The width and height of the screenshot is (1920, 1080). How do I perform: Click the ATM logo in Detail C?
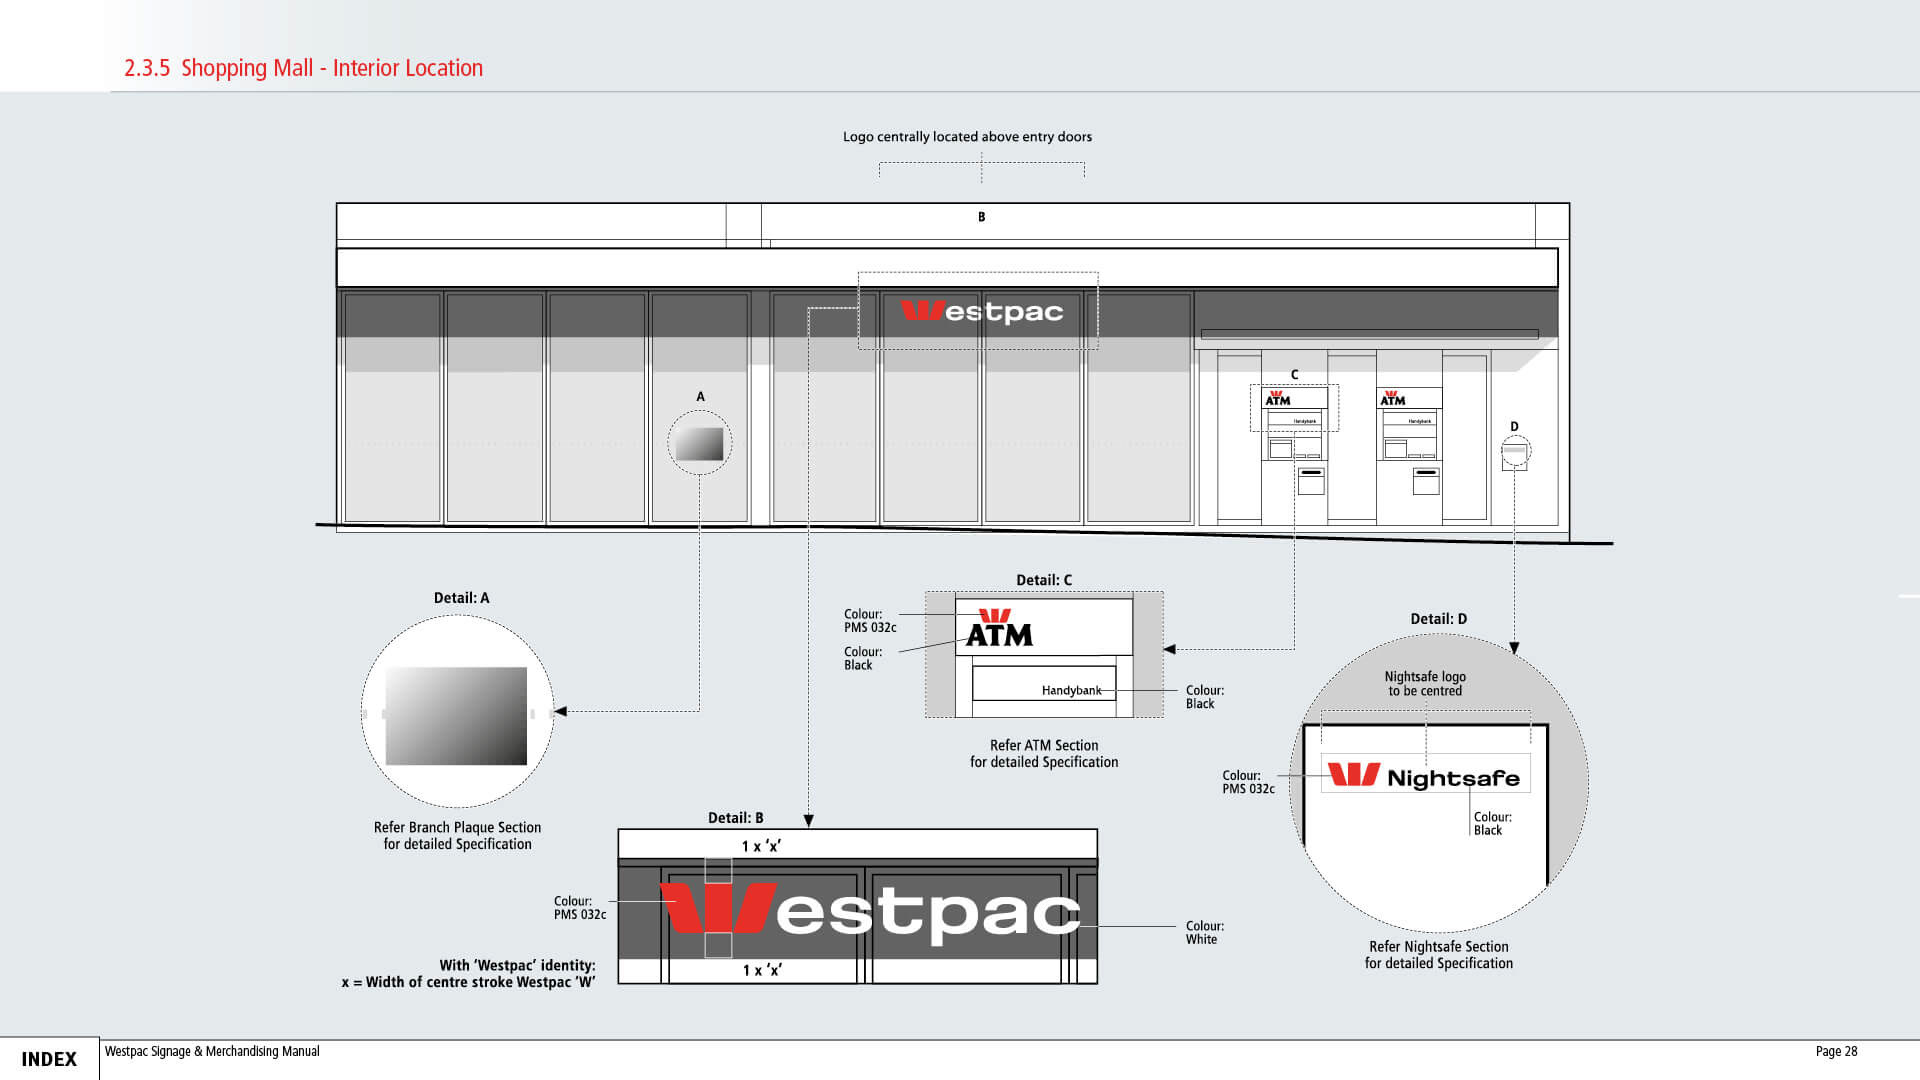999,628
